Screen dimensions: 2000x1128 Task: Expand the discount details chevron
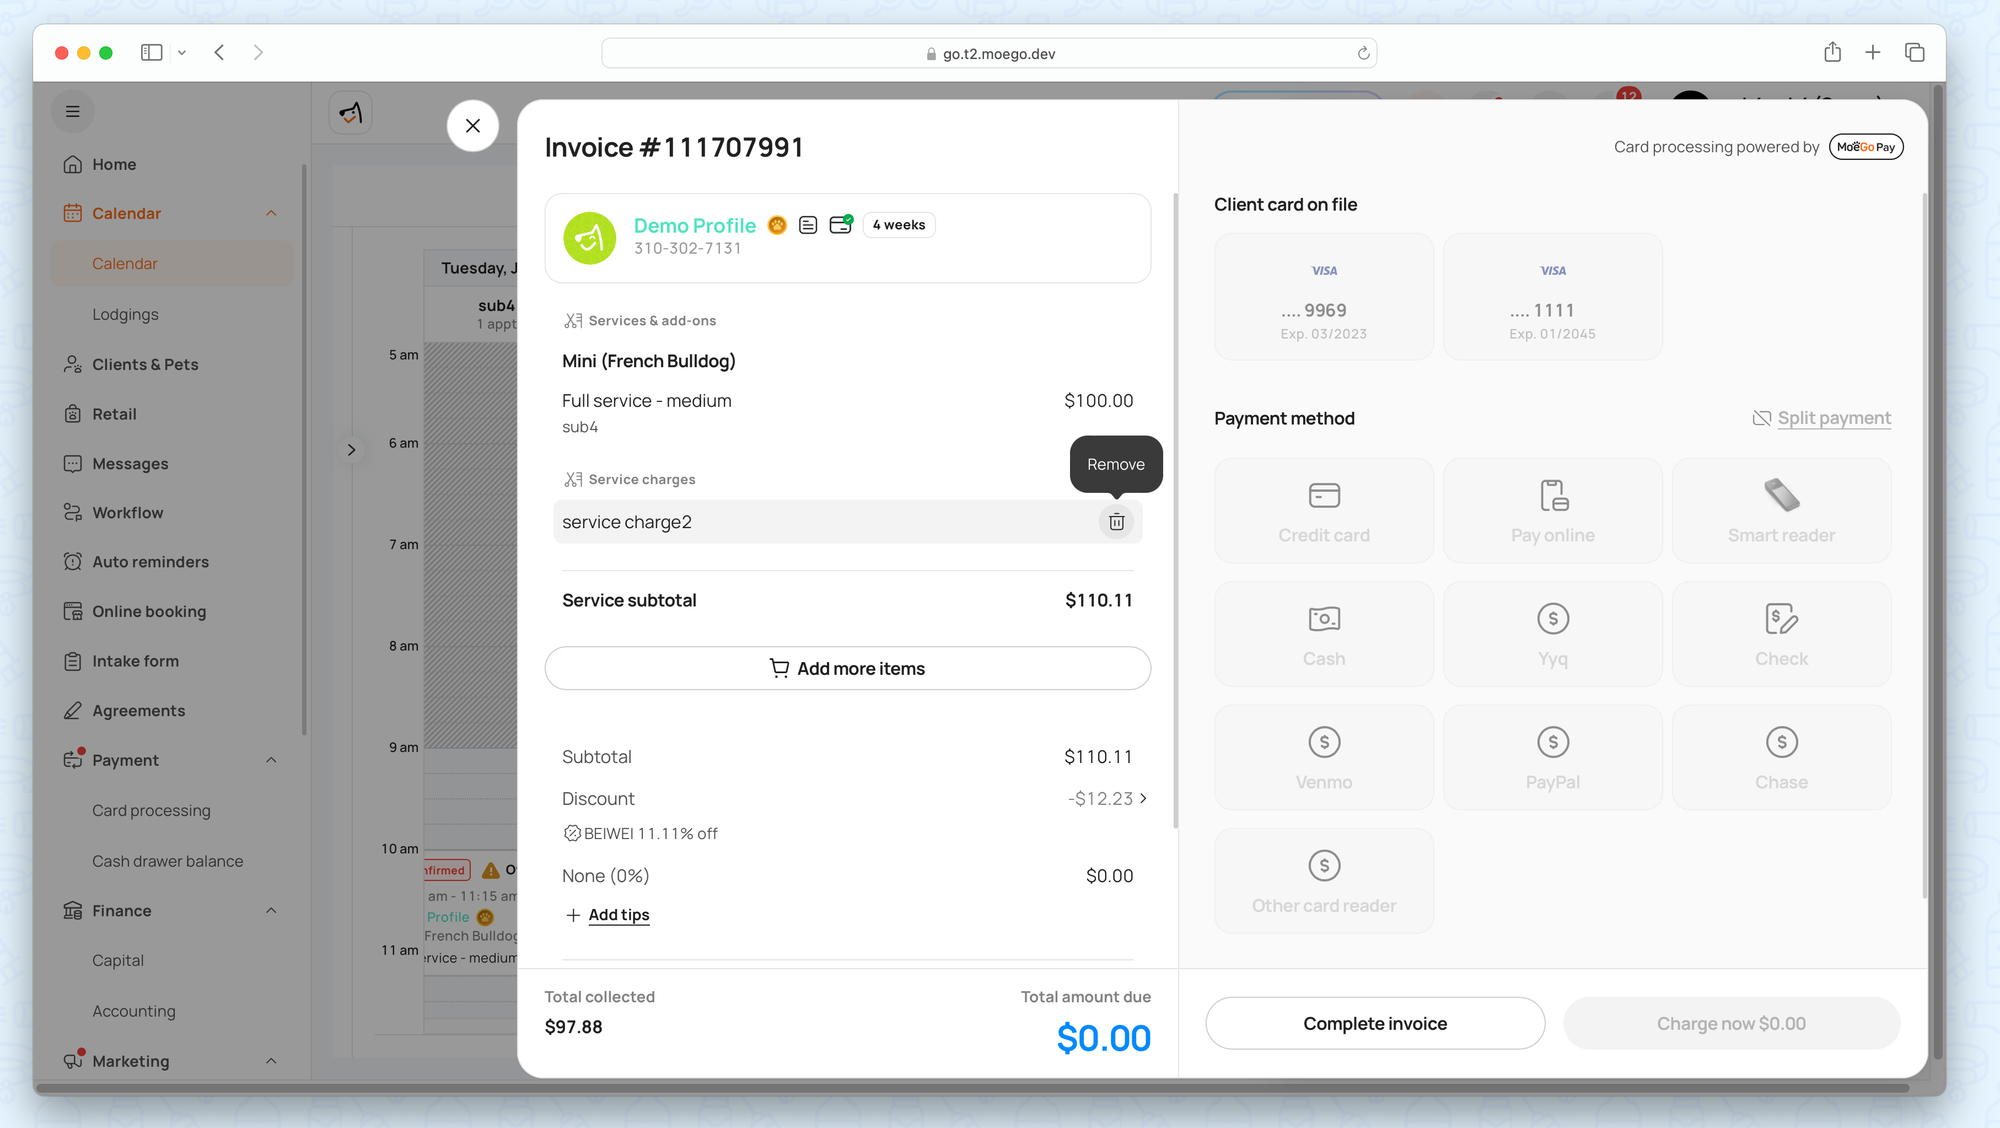1143,798
